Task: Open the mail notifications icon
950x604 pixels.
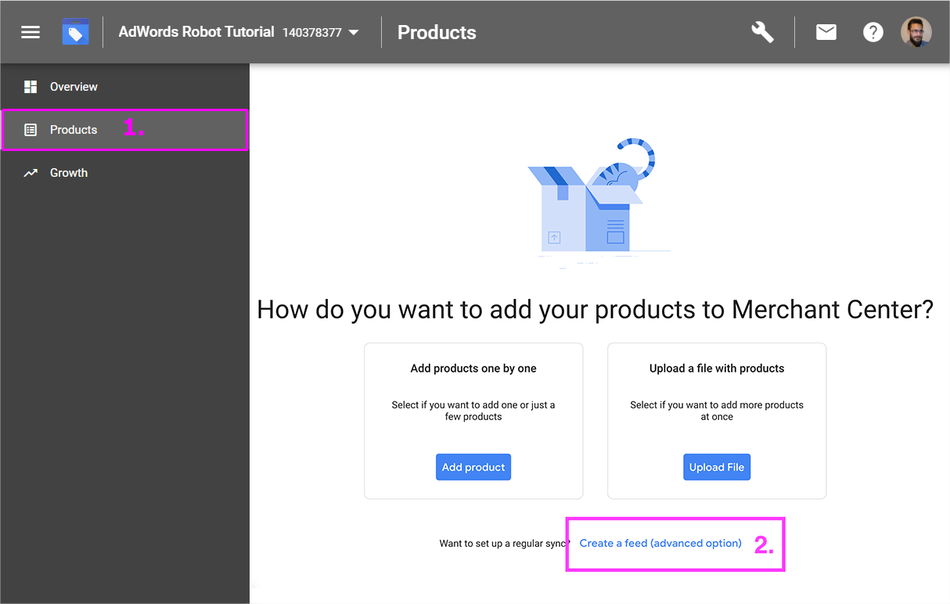Action: 826,32
